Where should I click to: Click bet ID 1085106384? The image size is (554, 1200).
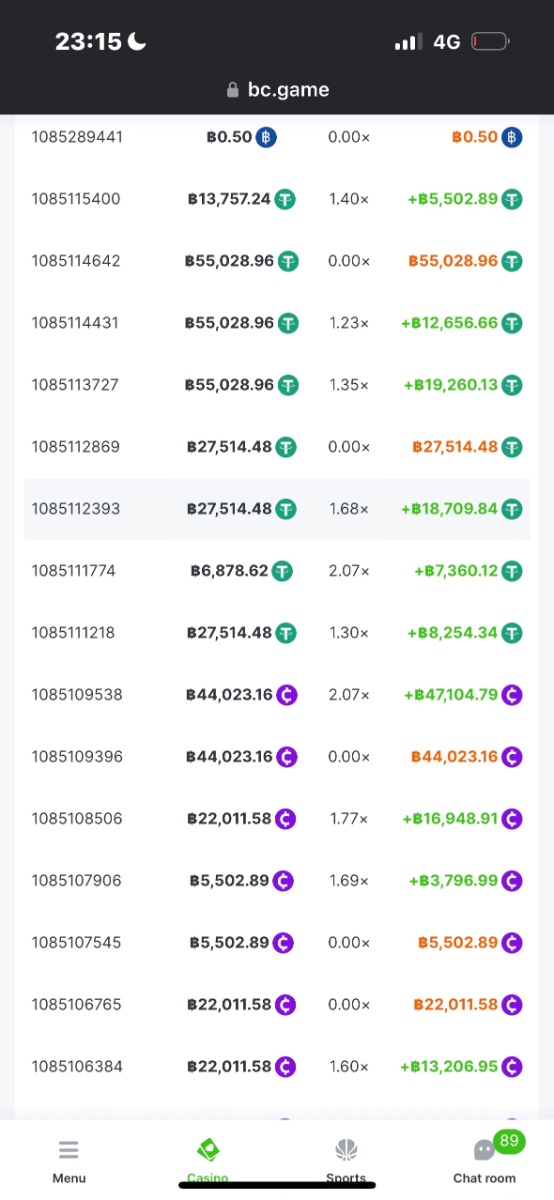pos(77,1067)
